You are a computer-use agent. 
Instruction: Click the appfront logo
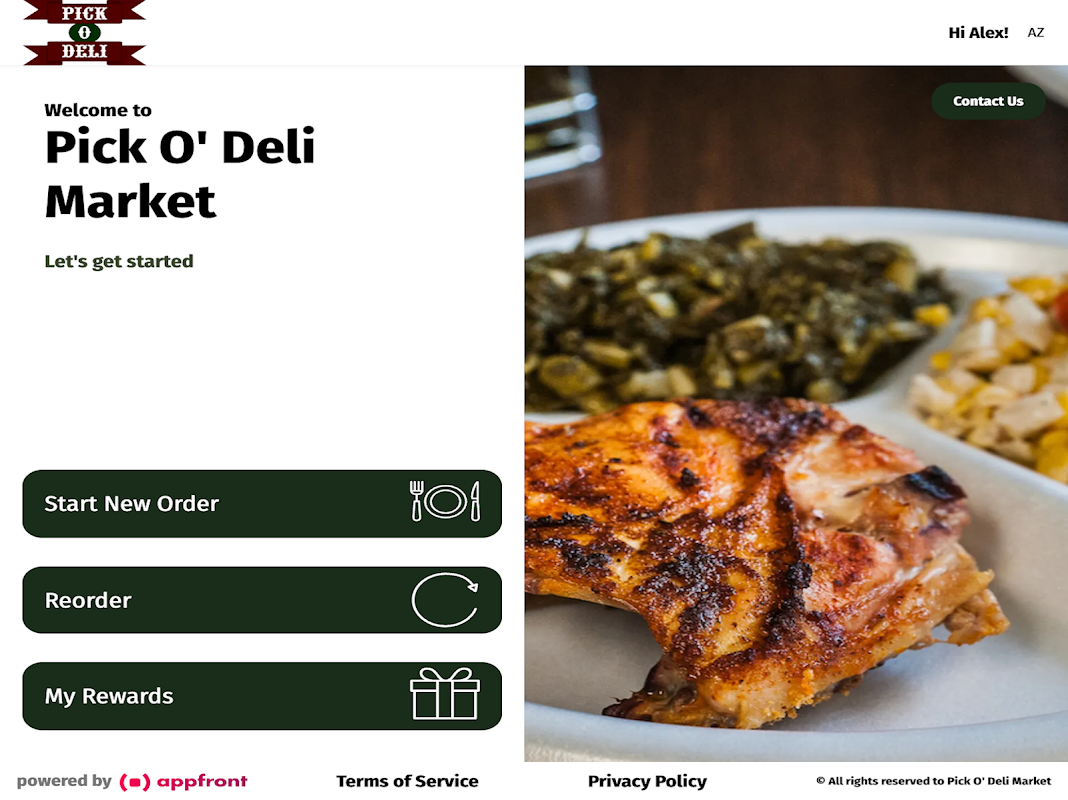coord(183,781)
